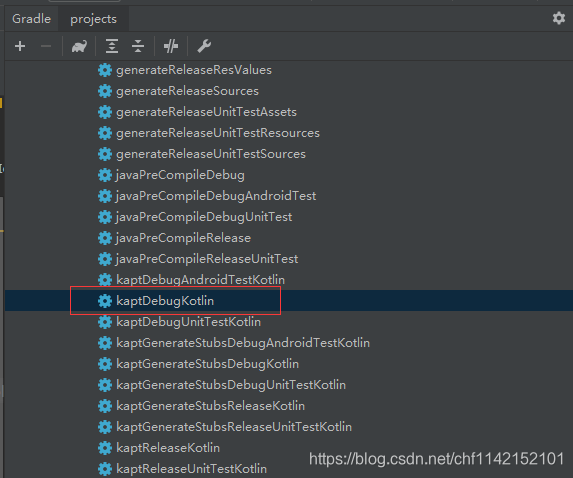573x478 pixels.
Task: Click gear icon beside kaptReleaseUnitTestKotlin
Action: click(105, 469)
